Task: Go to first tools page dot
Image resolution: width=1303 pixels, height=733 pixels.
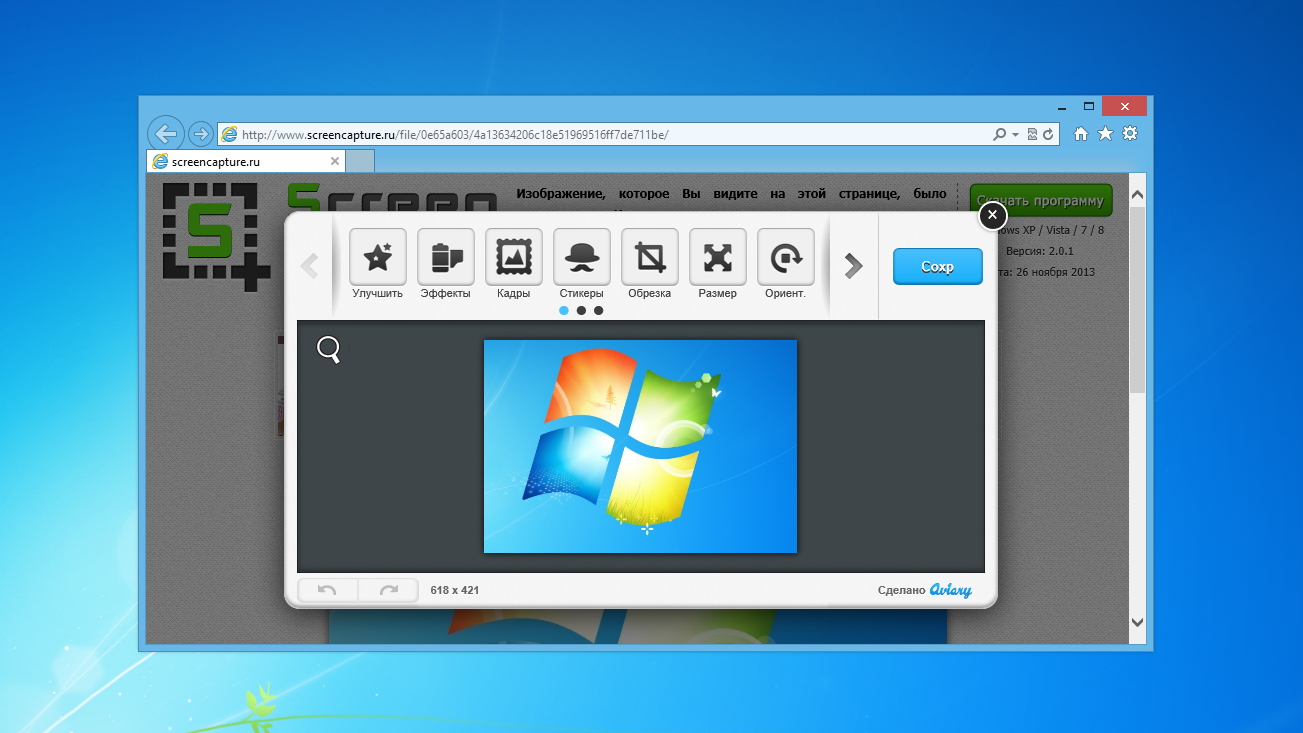Action: point(564,311)
